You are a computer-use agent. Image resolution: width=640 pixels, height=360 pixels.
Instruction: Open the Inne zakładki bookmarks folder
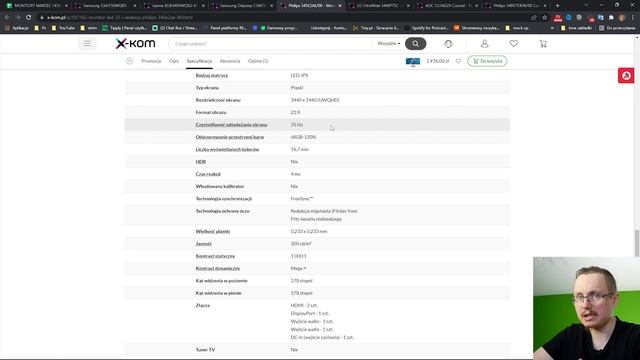[576, 28]
